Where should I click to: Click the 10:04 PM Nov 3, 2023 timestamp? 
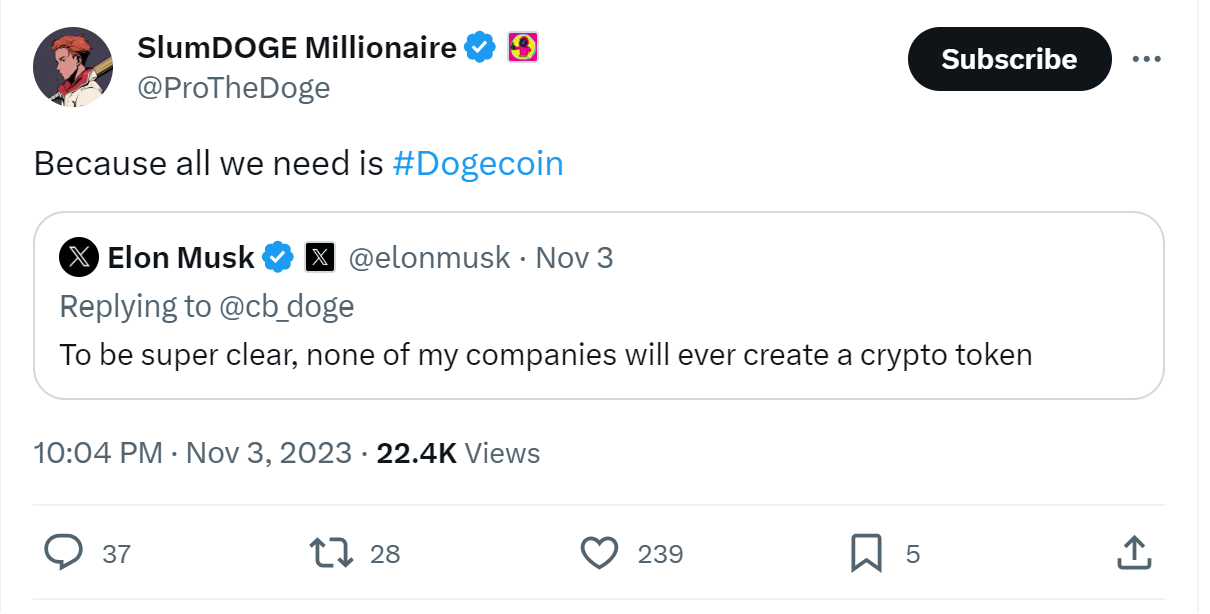pyautogui.click(x=193, y=453)
